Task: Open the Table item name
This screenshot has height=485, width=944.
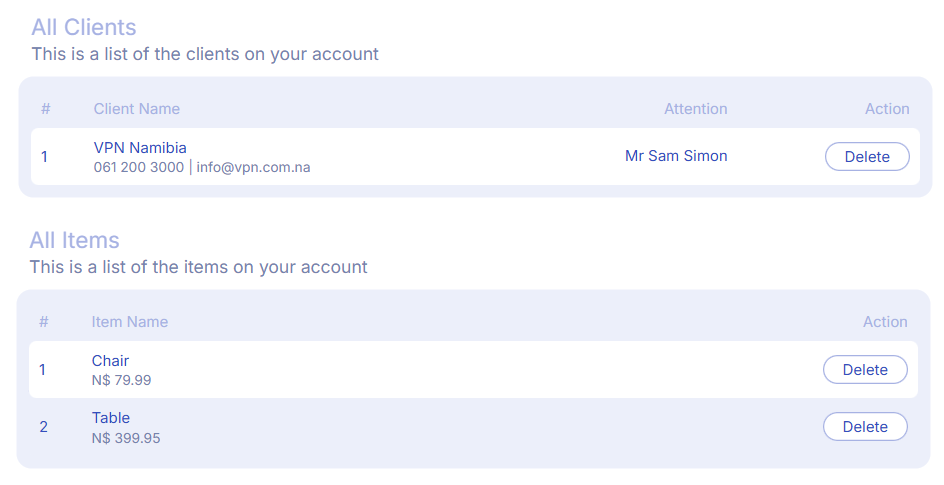Action: [111, 418]
